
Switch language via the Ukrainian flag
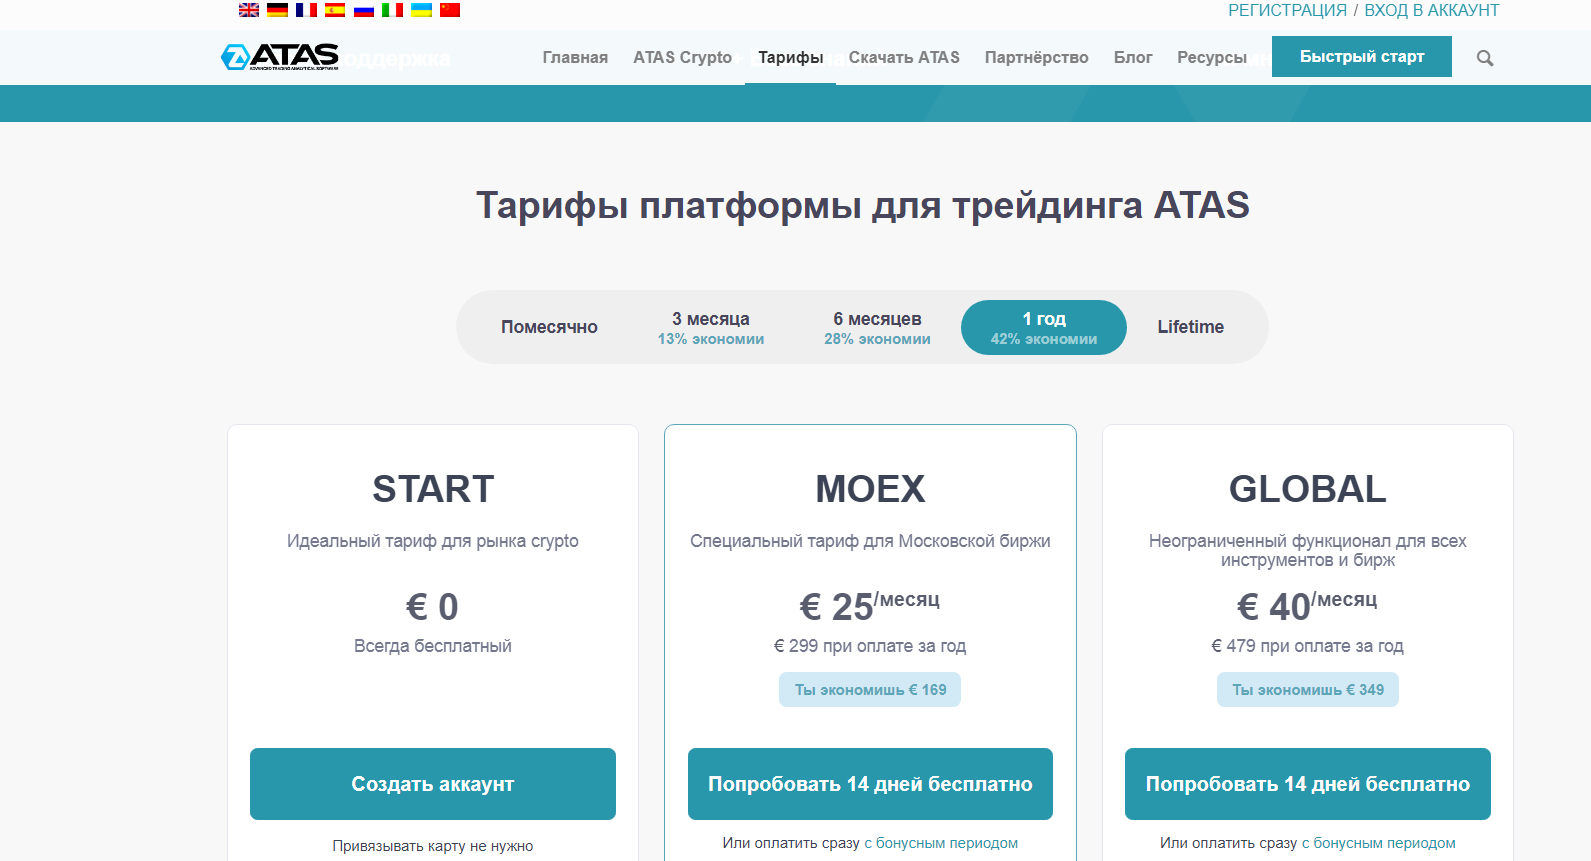point(422,10)
